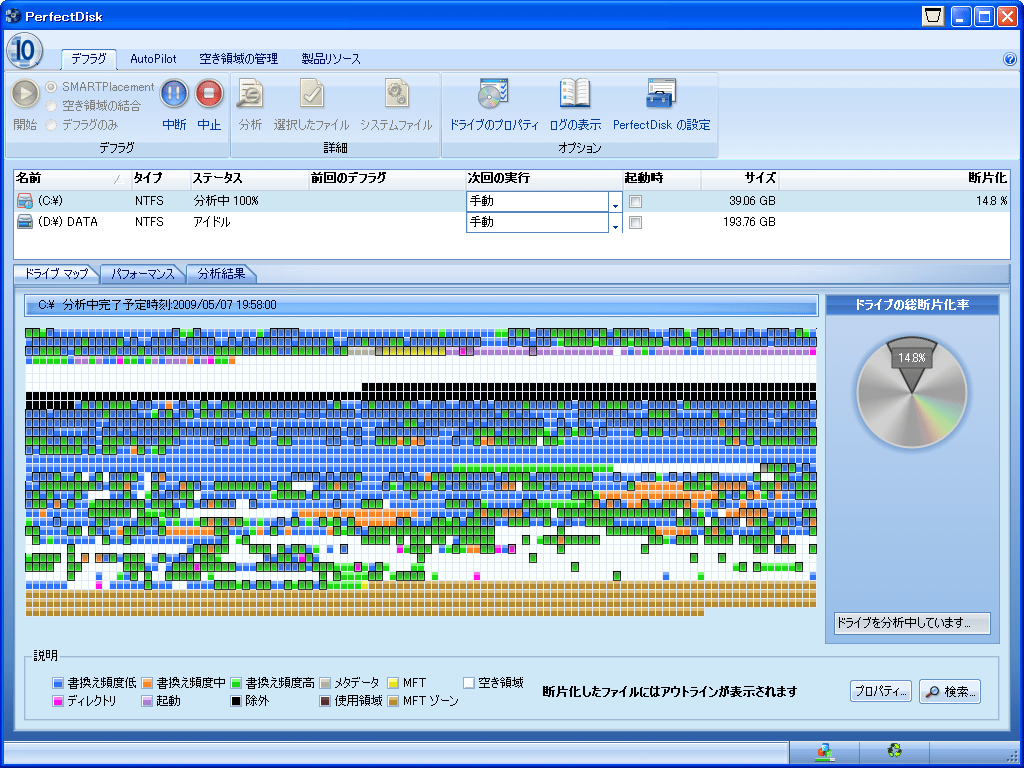The image size is (1024, 768).
Task: Open the 空き領域の管理 tab
Action: 238,59
